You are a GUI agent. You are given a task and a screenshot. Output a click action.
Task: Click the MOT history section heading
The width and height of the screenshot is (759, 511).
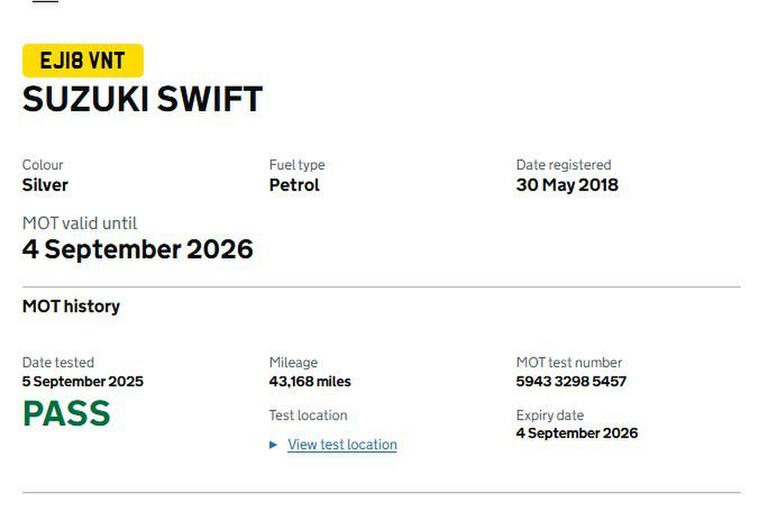(71, 306)
